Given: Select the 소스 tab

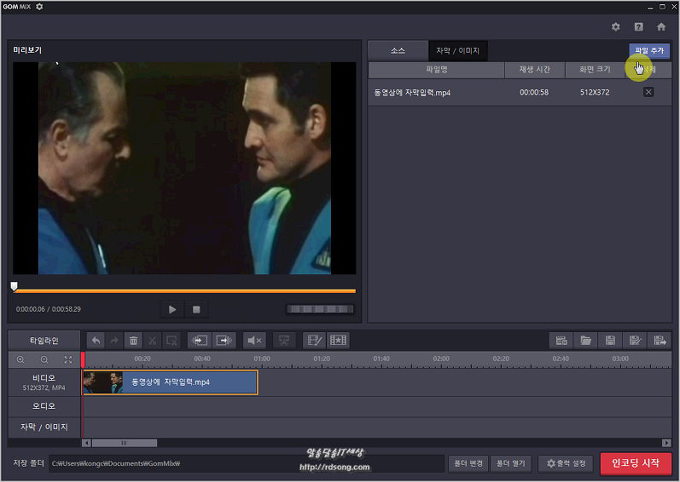Looking at the screenshot, I should (397, 51).
